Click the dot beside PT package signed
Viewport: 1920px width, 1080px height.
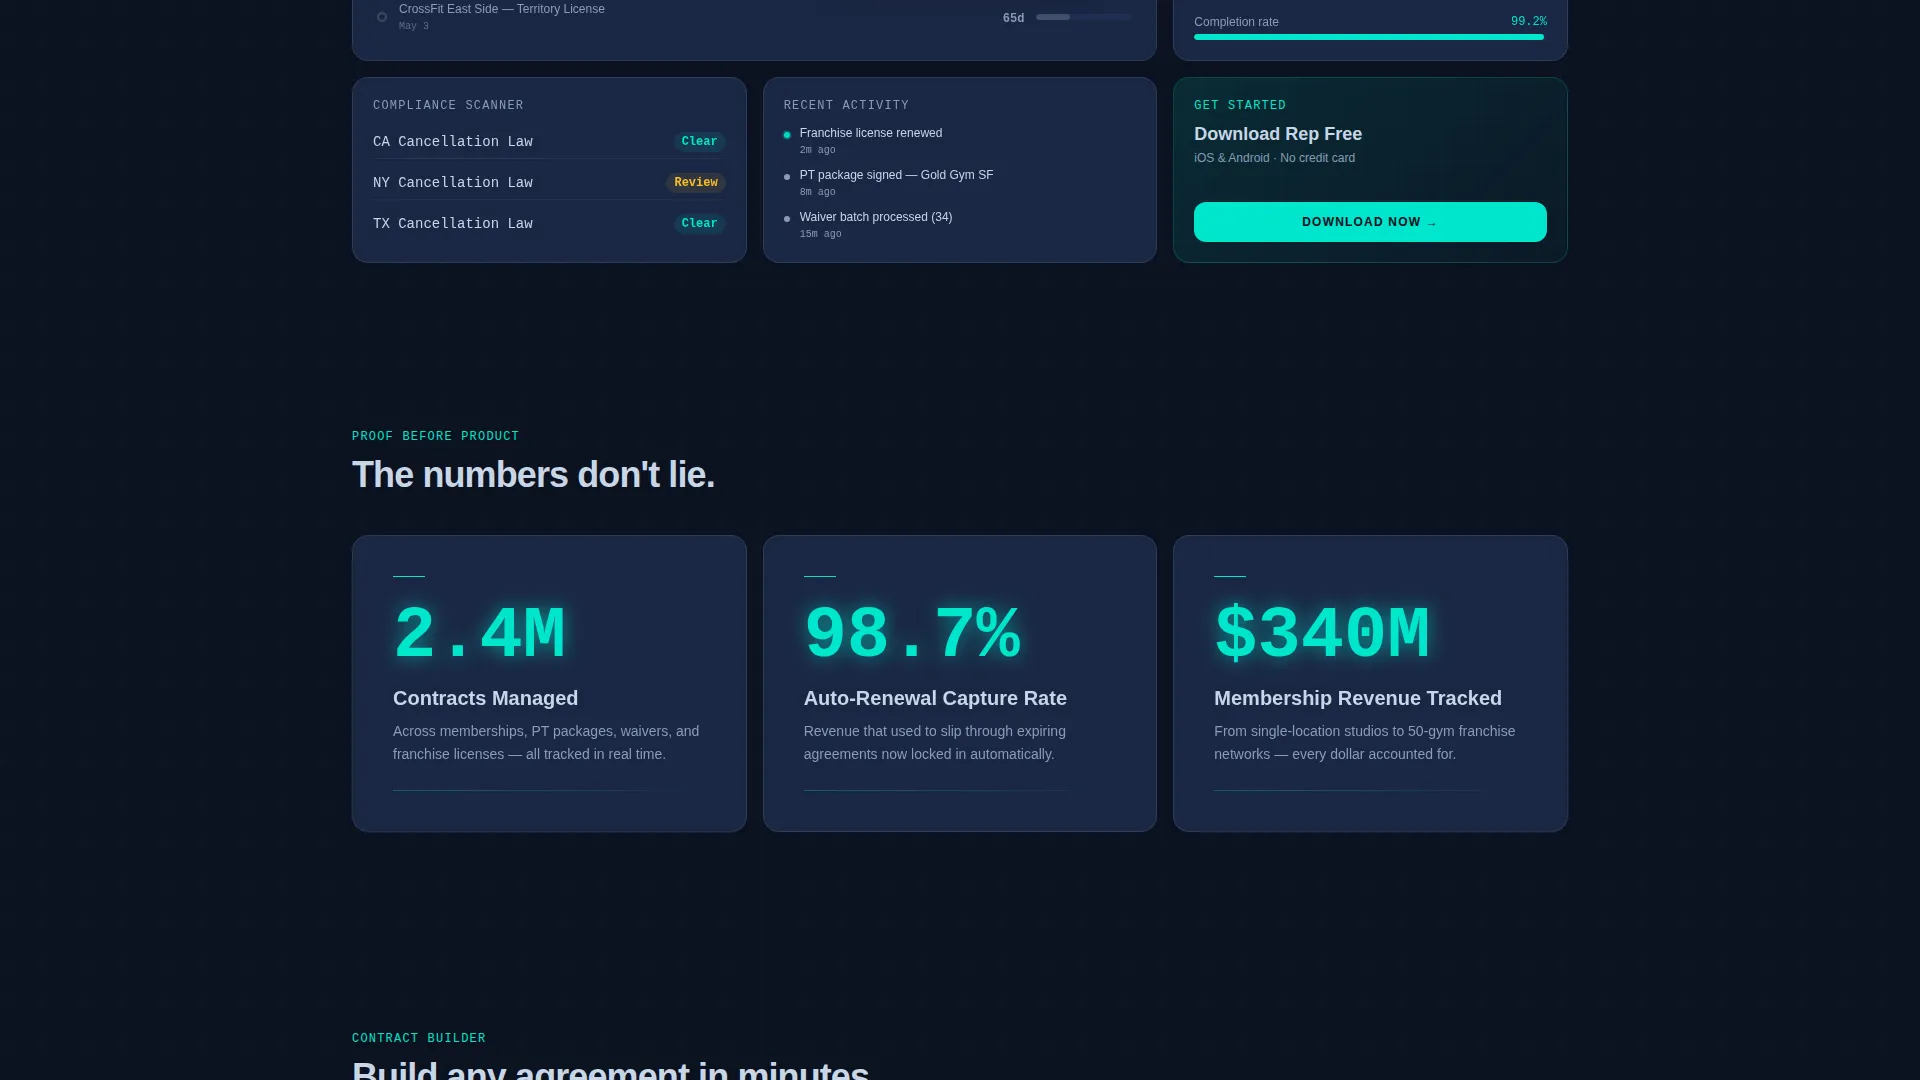pyautogui.click(x=787, y=177)
